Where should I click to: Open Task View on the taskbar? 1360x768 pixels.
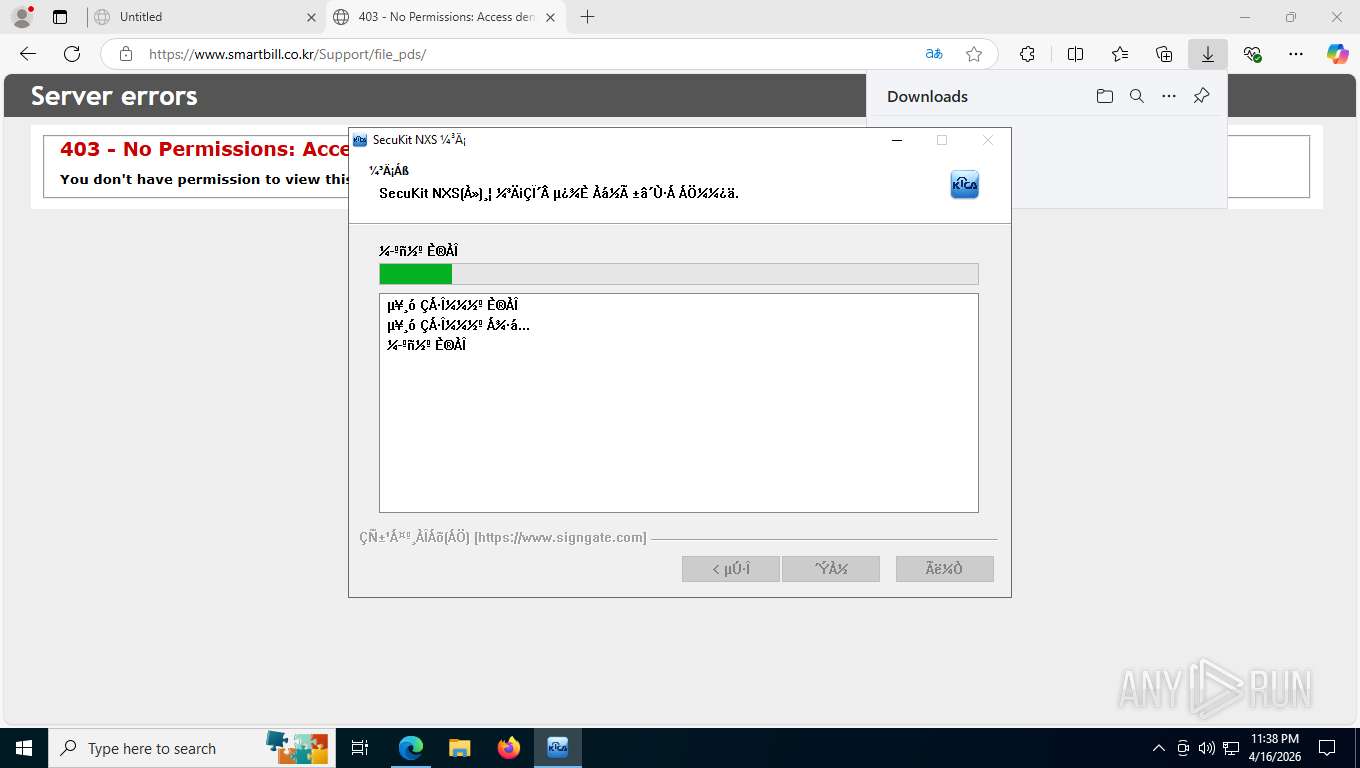[x=360, y=748]
